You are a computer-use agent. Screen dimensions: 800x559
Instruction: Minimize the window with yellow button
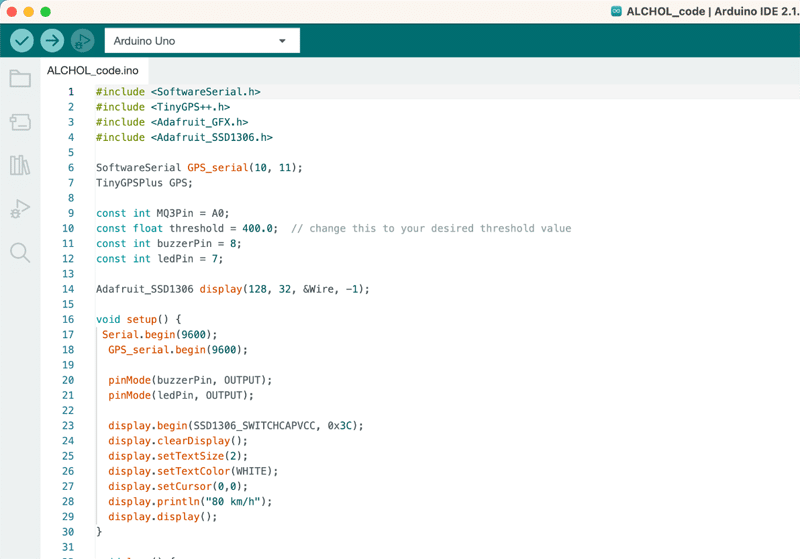[29, 11]
